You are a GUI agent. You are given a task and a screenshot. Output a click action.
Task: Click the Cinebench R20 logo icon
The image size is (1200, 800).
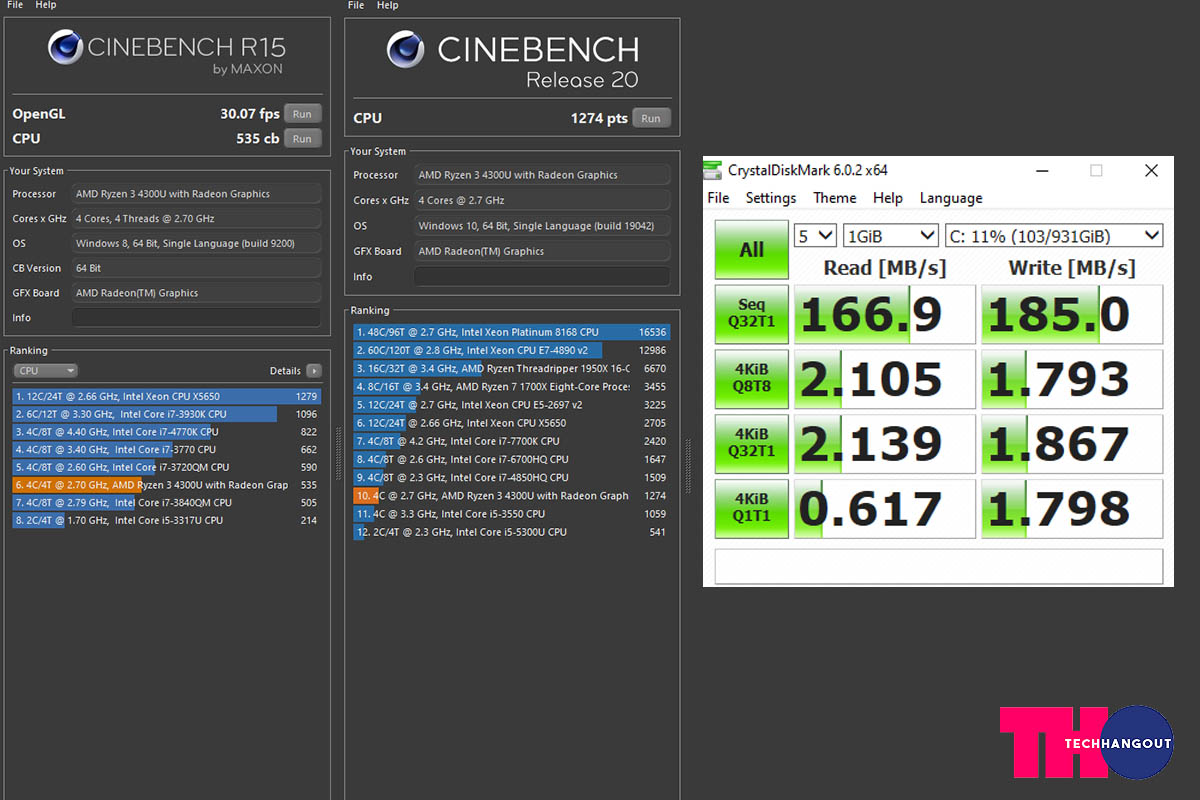pos(405,49)
